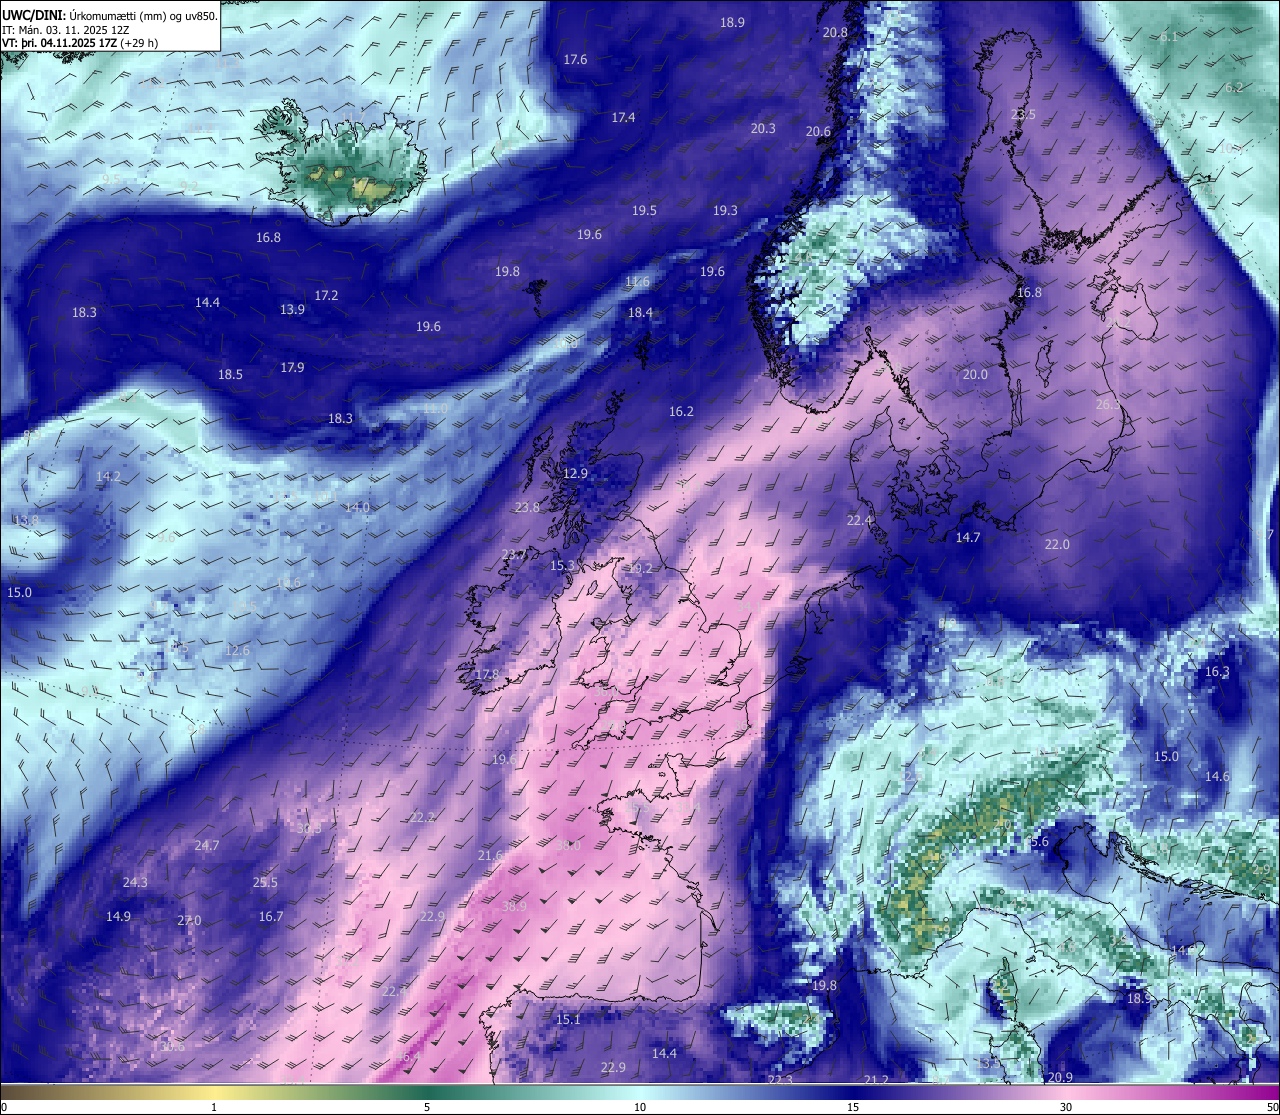Click the 17.8 value over Ireland
1280x1115 pixels.
tap(486, 675)
